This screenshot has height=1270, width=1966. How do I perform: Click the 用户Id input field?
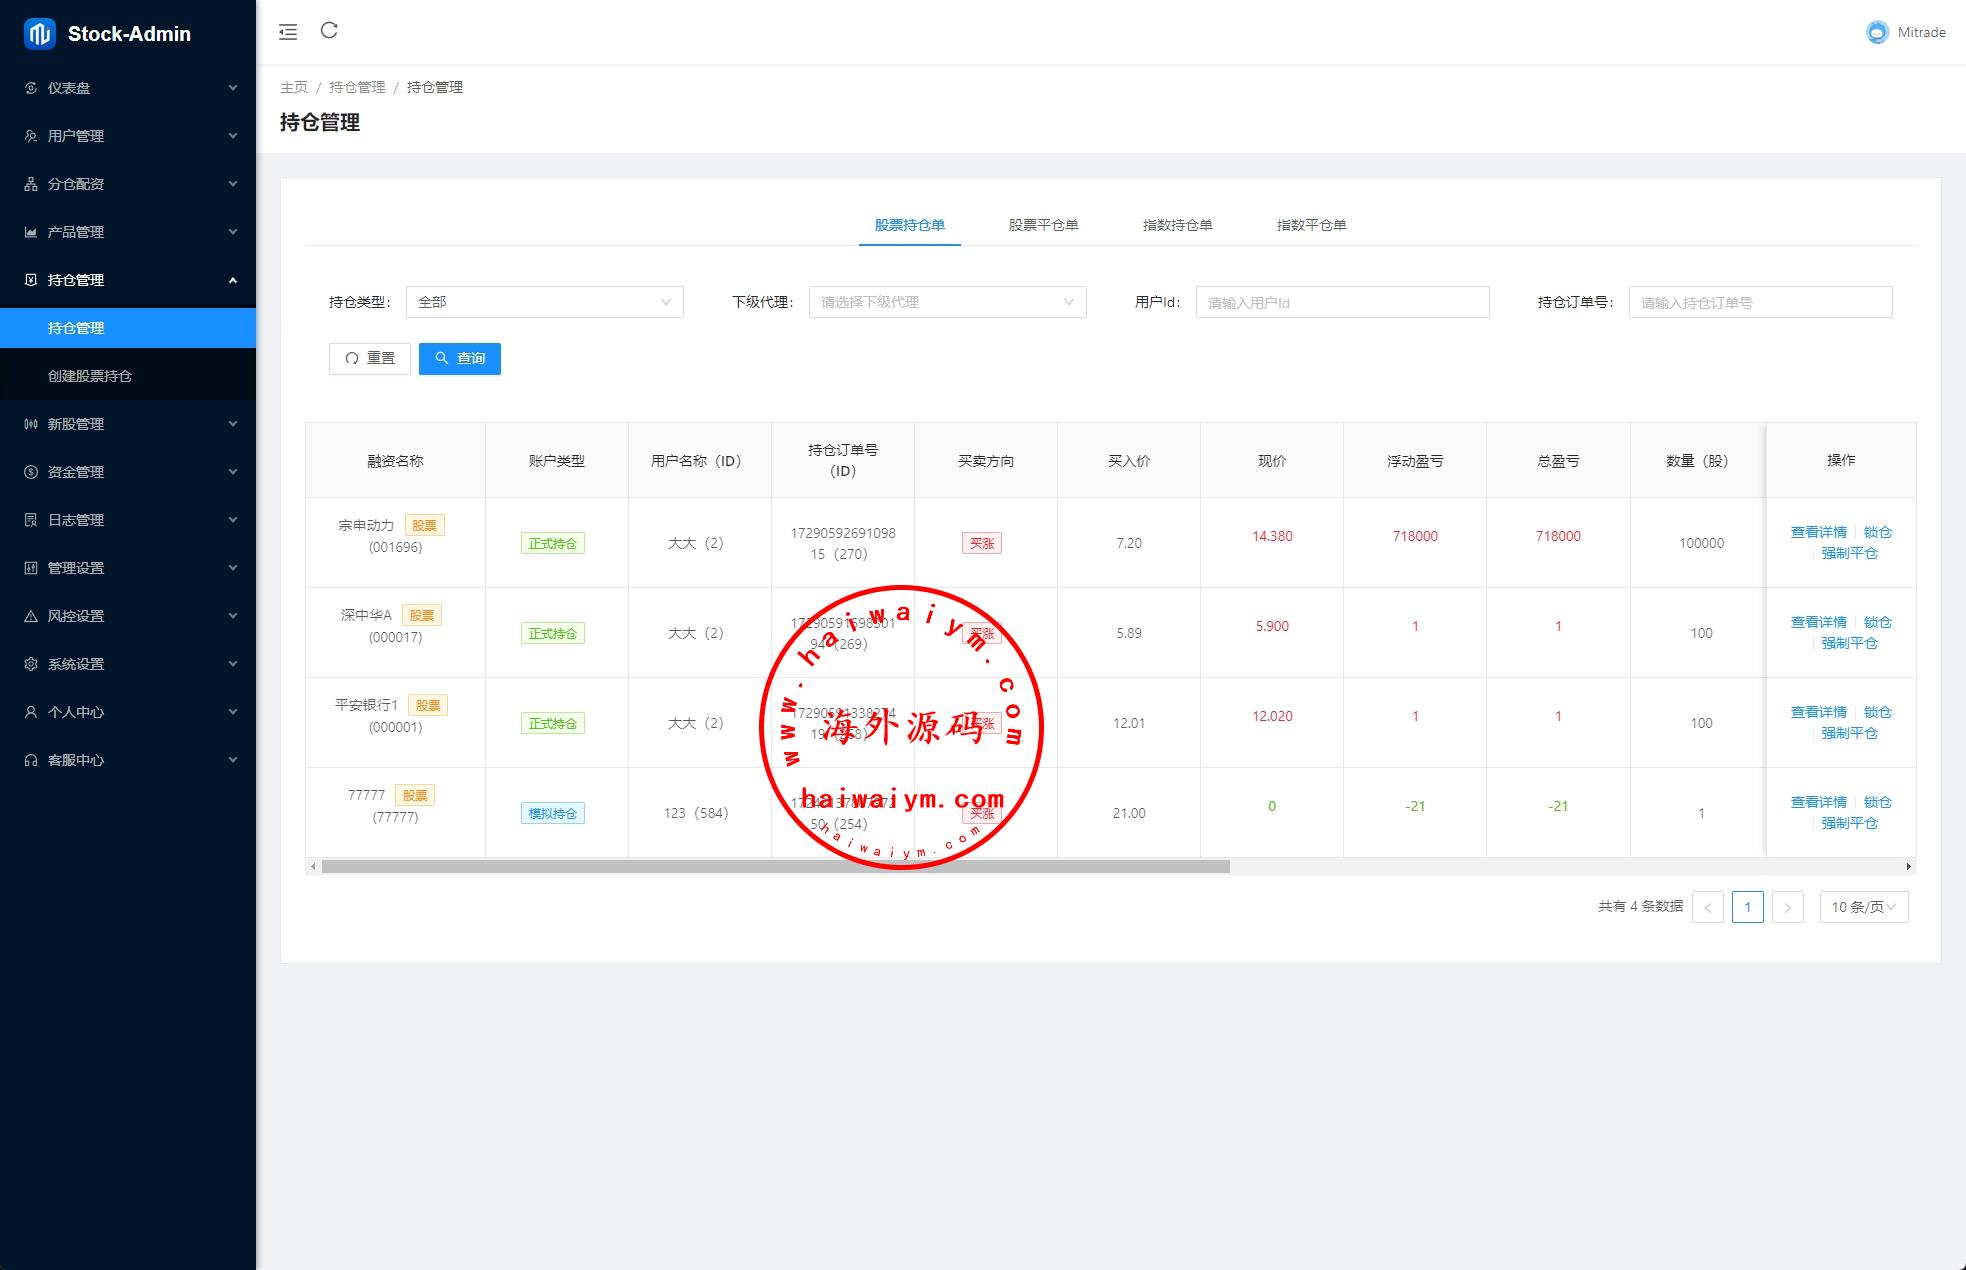tap(1342, 302)
